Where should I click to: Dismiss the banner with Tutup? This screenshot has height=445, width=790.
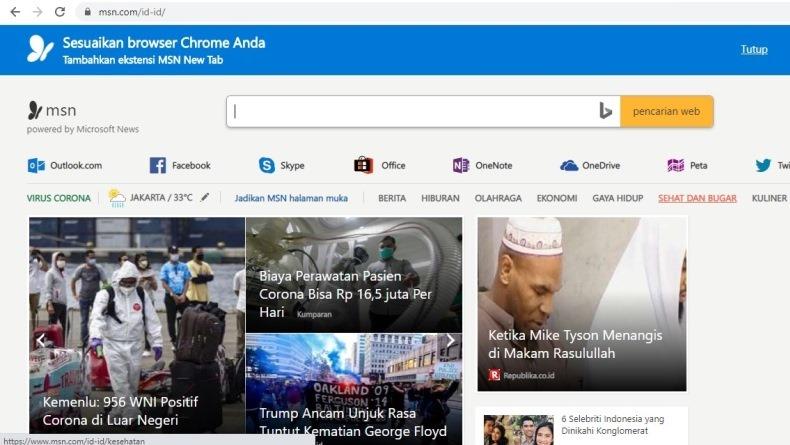[754, 49]
